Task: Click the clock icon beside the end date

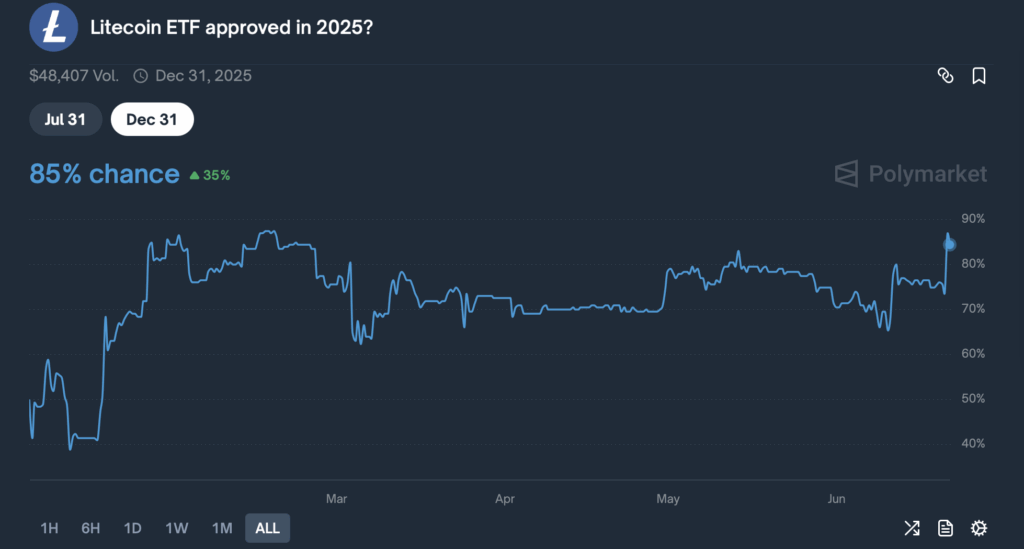Action: 141,76
